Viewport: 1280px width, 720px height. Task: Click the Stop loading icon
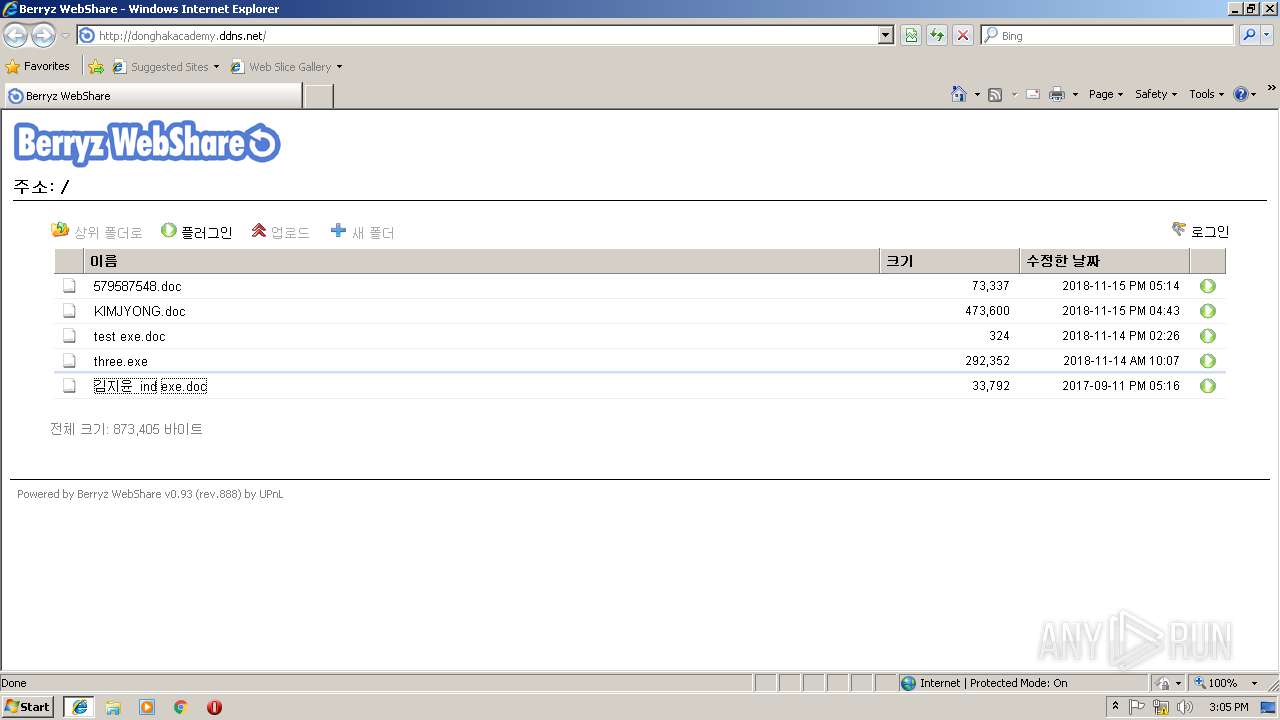963,35
